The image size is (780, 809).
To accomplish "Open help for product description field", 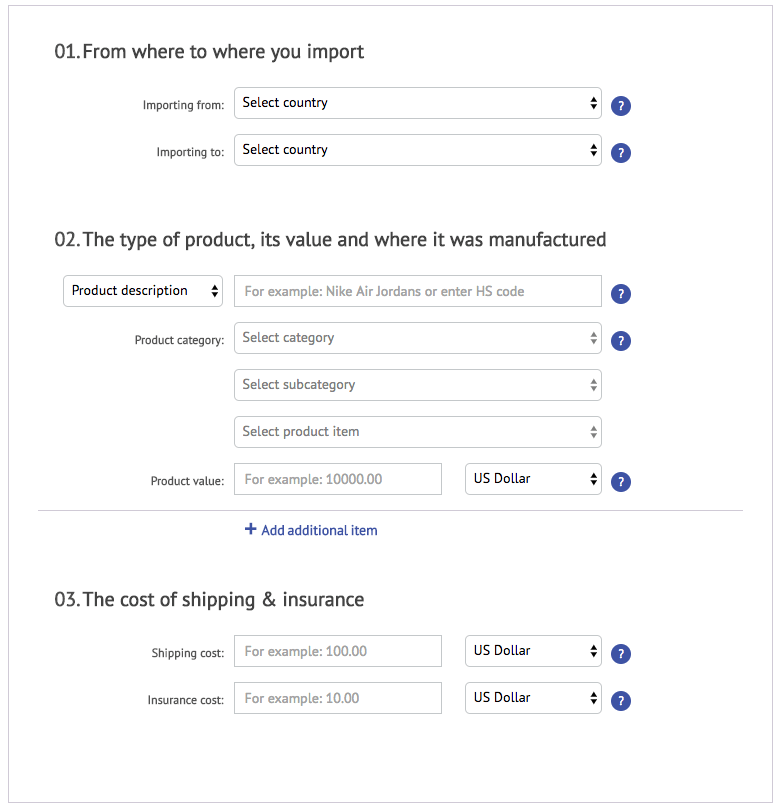I will click(x=620, y=294).
